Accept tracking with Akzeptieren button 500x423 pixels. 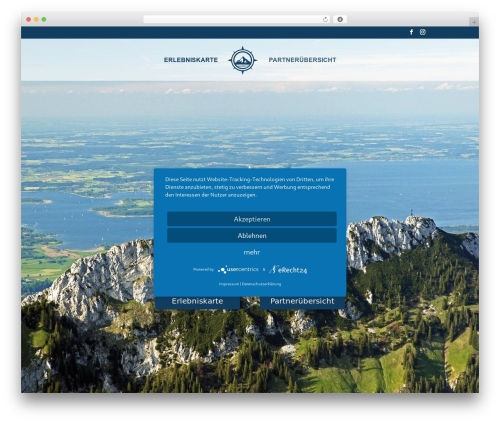click(252, 219)
